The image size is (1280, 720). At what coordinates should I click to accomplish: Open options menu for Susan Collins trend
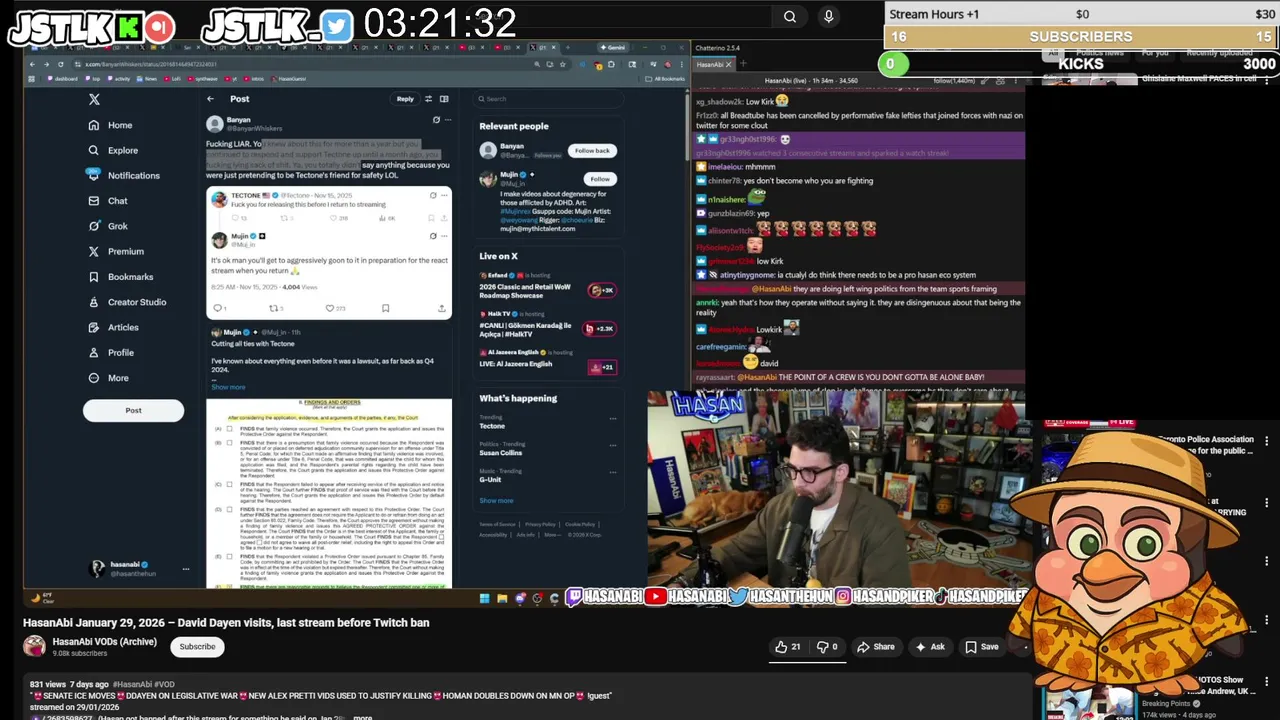[x=613, y=446]
